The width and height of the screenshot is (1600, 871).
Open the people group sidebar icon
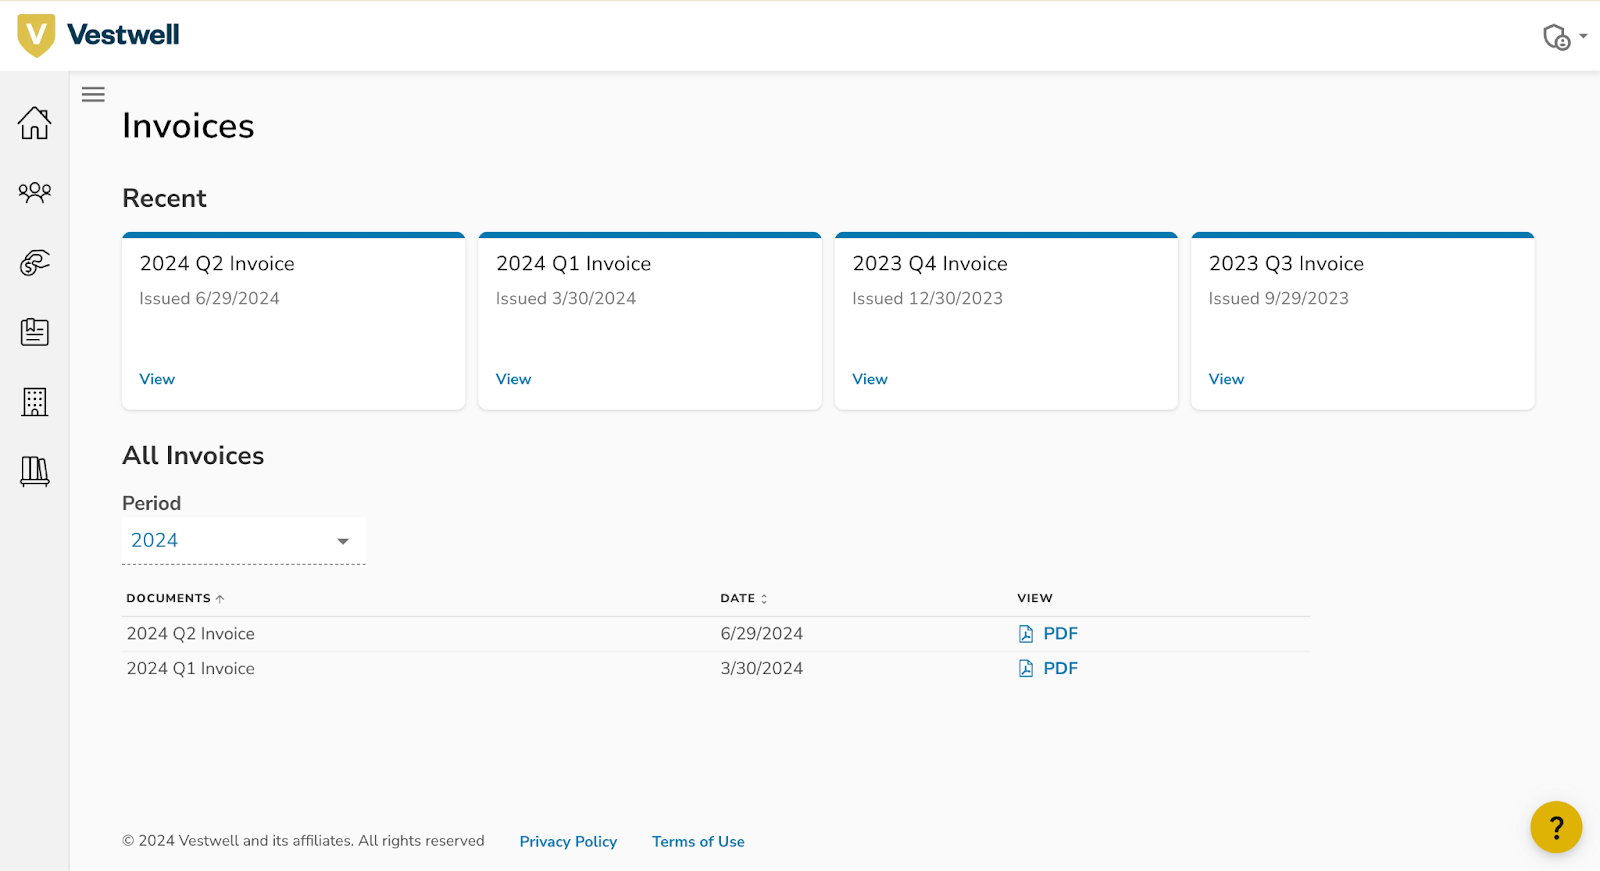[34, 192]
